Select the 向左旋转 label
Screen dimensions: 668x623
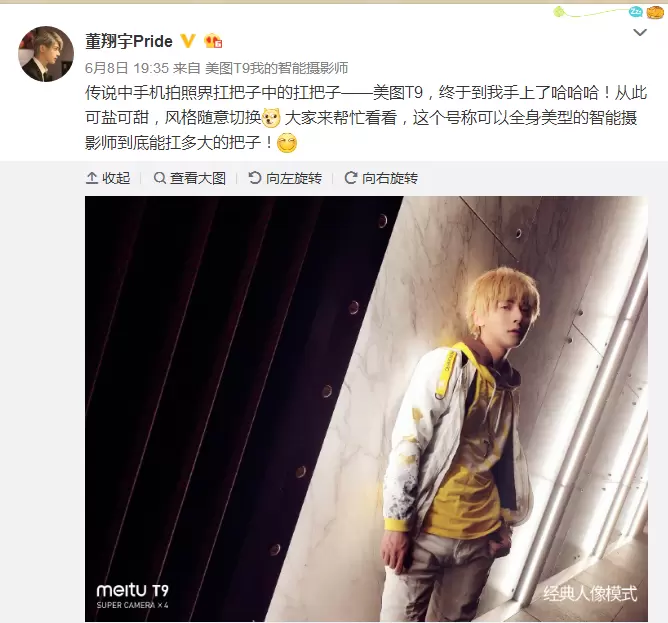point(294,178)
